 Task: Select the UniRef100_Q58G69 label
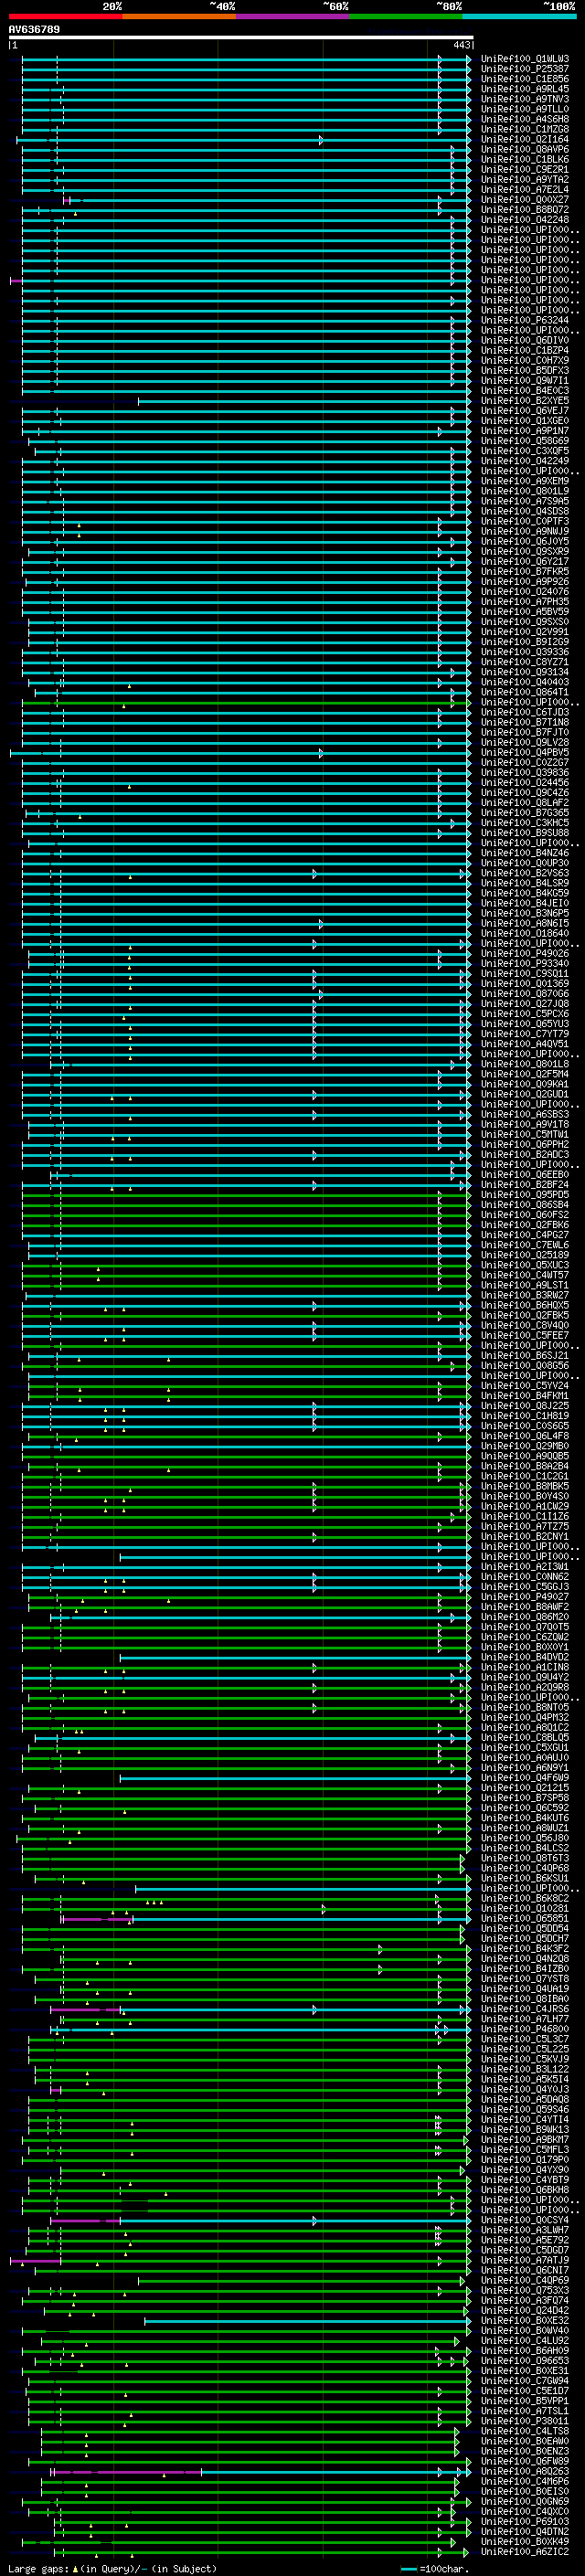click(x=525, y=441)
